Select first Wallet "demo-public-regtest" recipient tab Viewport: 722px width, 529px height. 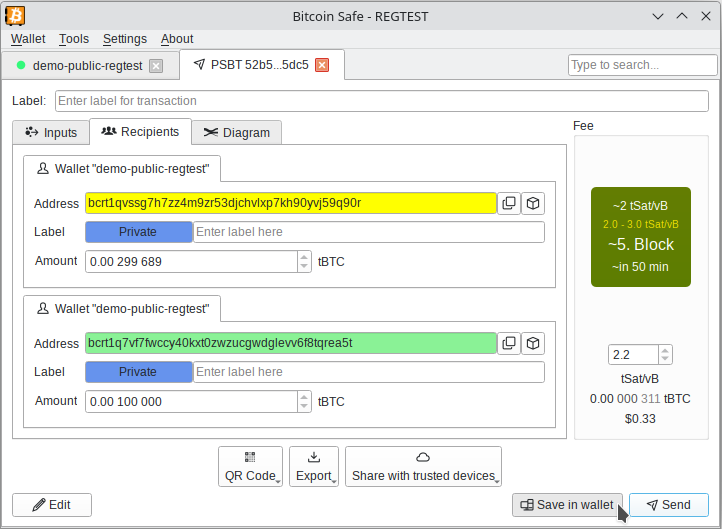click(x=122, y=169)
